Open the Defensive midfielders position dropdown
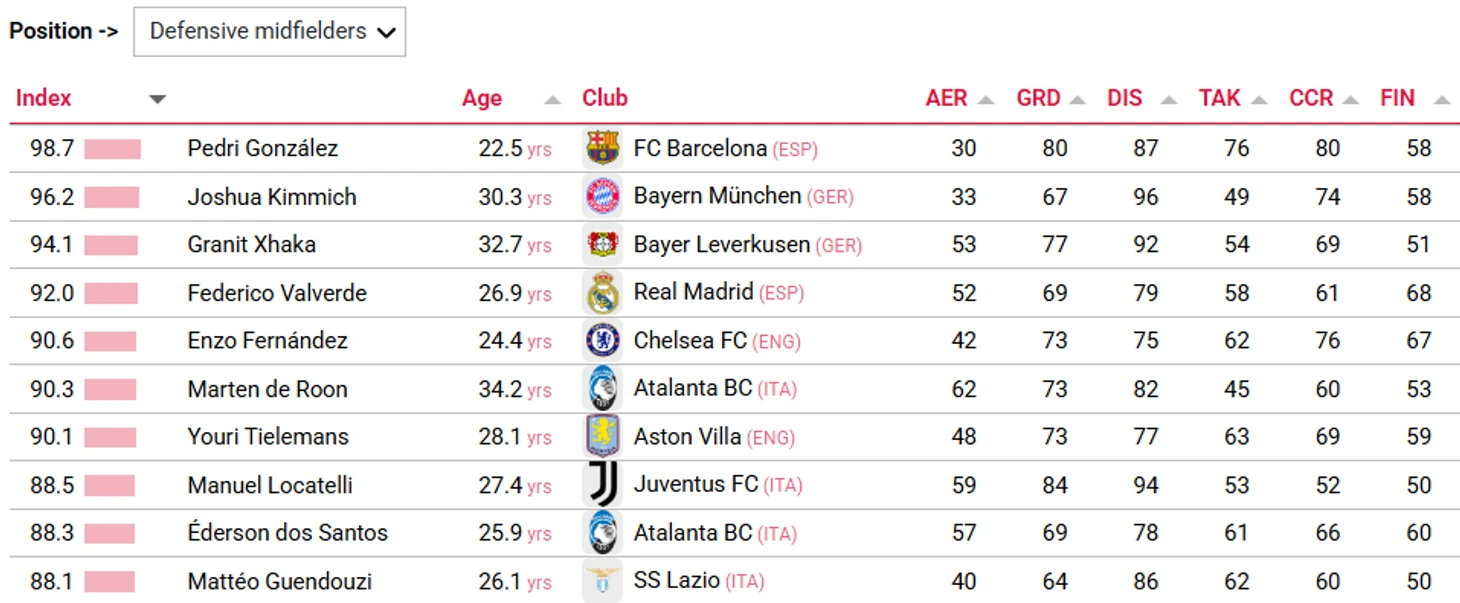The height and width of the screenshot is (603, 1460). tap(270, 32)
